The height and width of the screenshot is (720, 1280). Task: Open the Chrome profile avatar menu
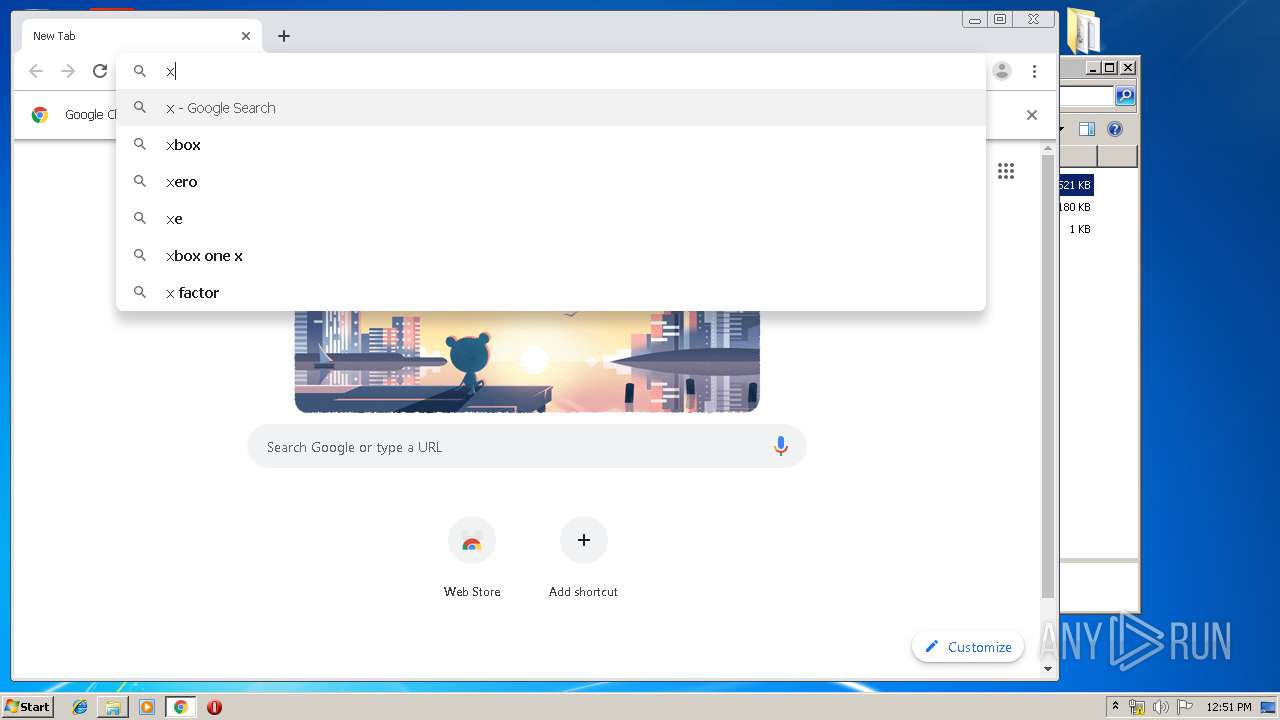coord(1002,71)
